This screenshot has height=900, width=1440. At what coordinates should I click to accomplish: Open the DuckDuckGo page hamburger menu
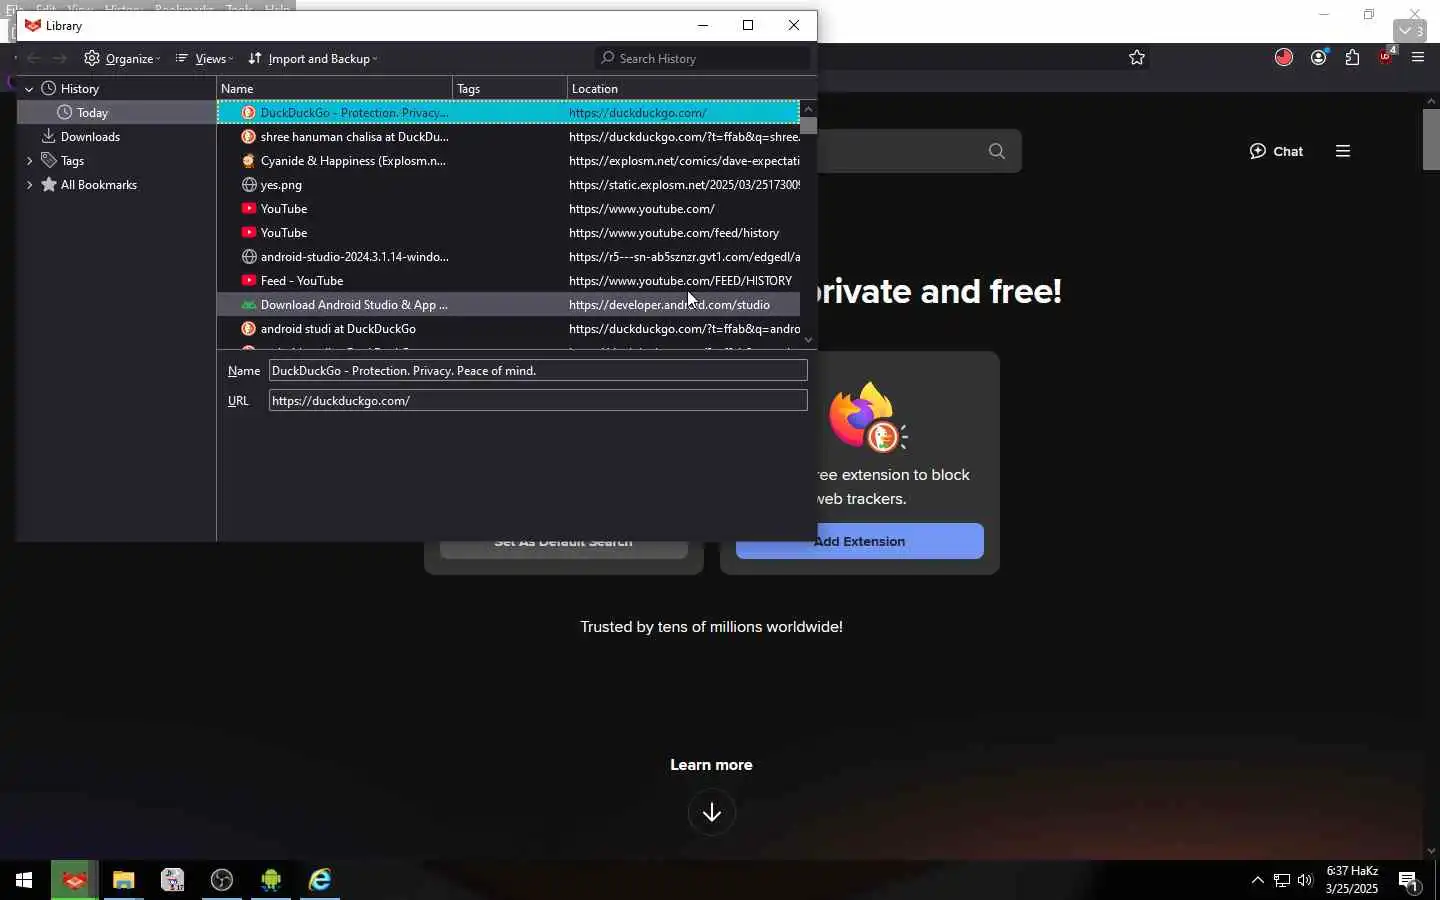pos(1343,152)
